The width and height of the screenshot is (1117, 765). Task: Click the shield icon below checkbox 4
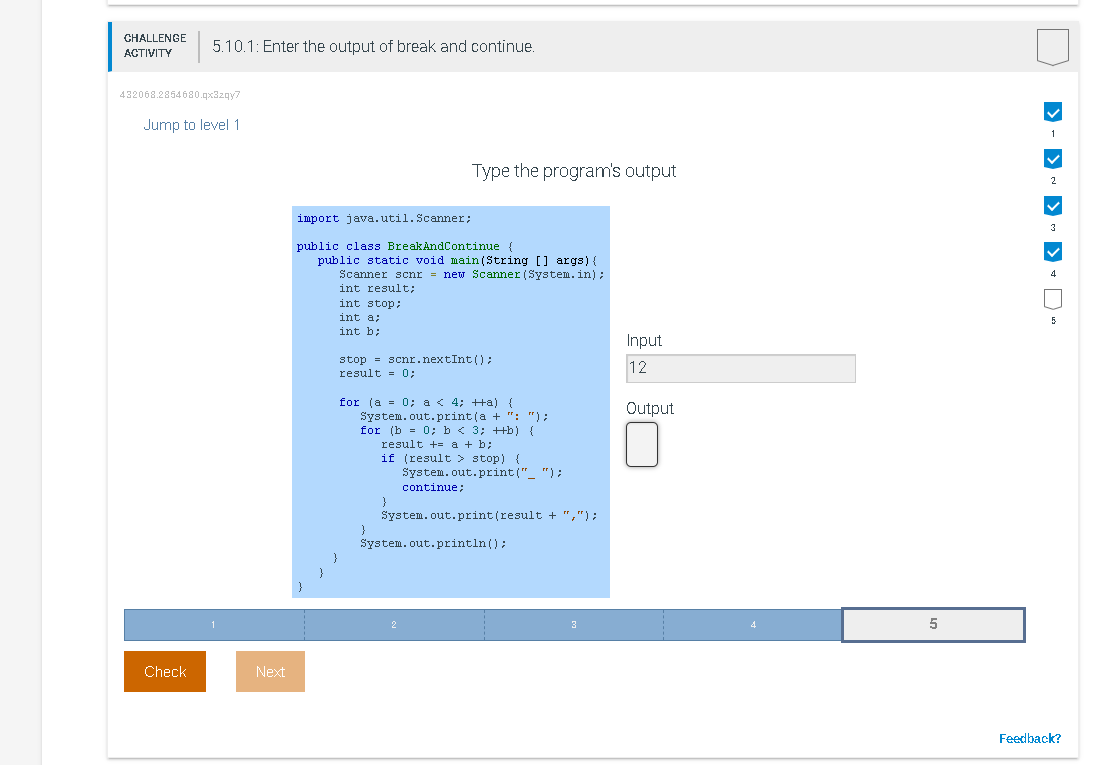1053,296
